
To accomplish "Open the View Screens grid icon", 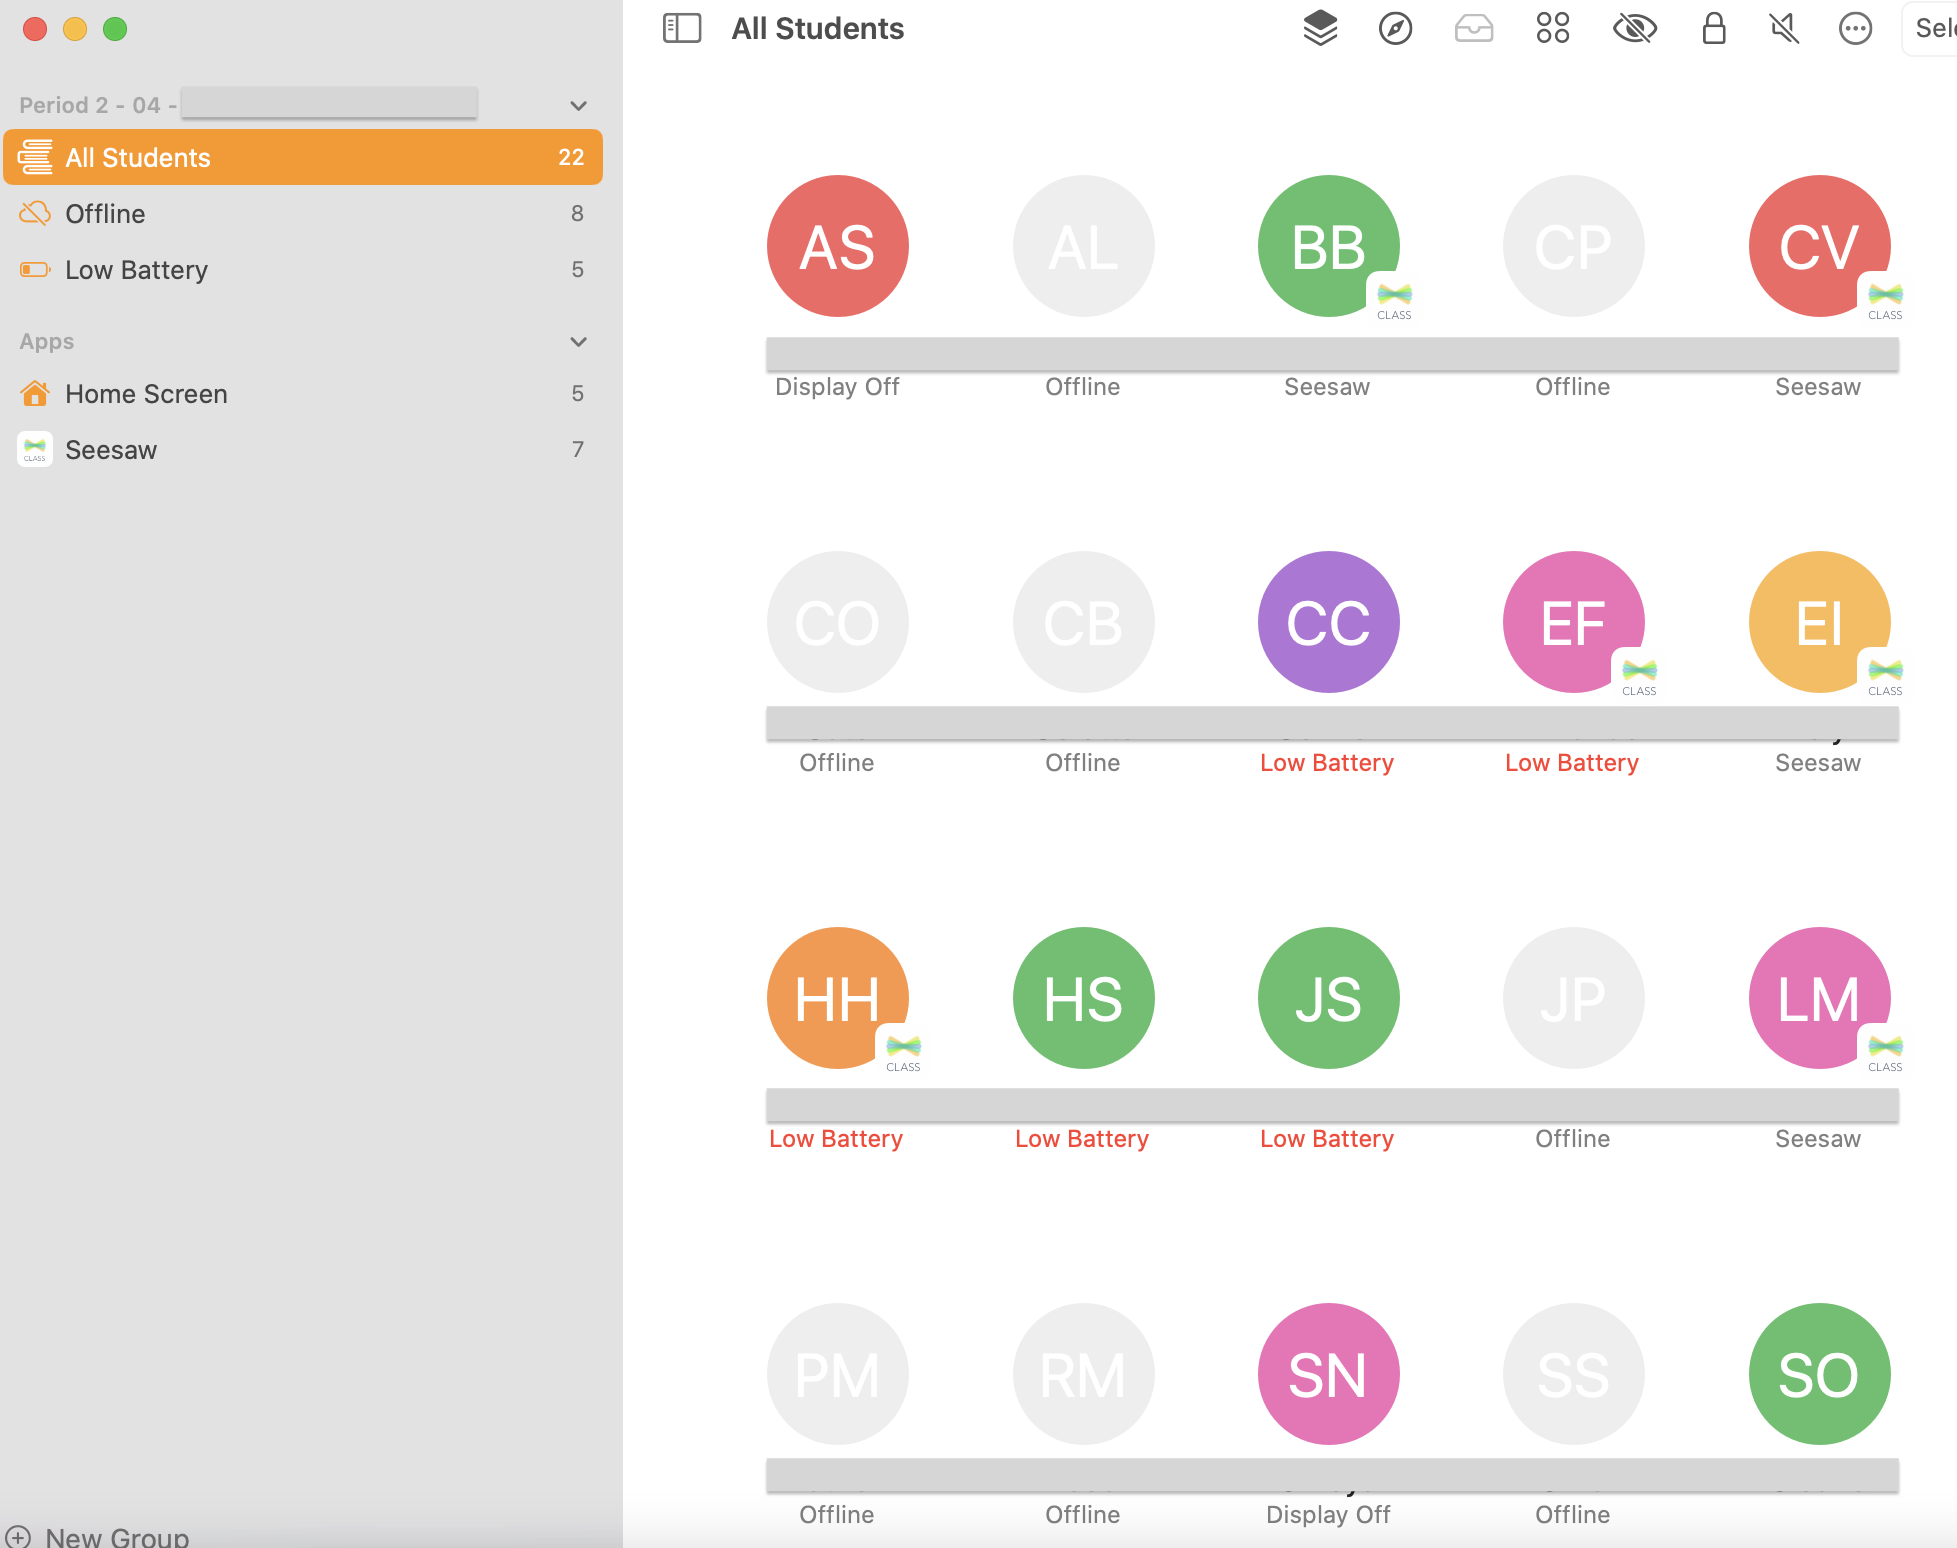I will [x=1553, y=28].
